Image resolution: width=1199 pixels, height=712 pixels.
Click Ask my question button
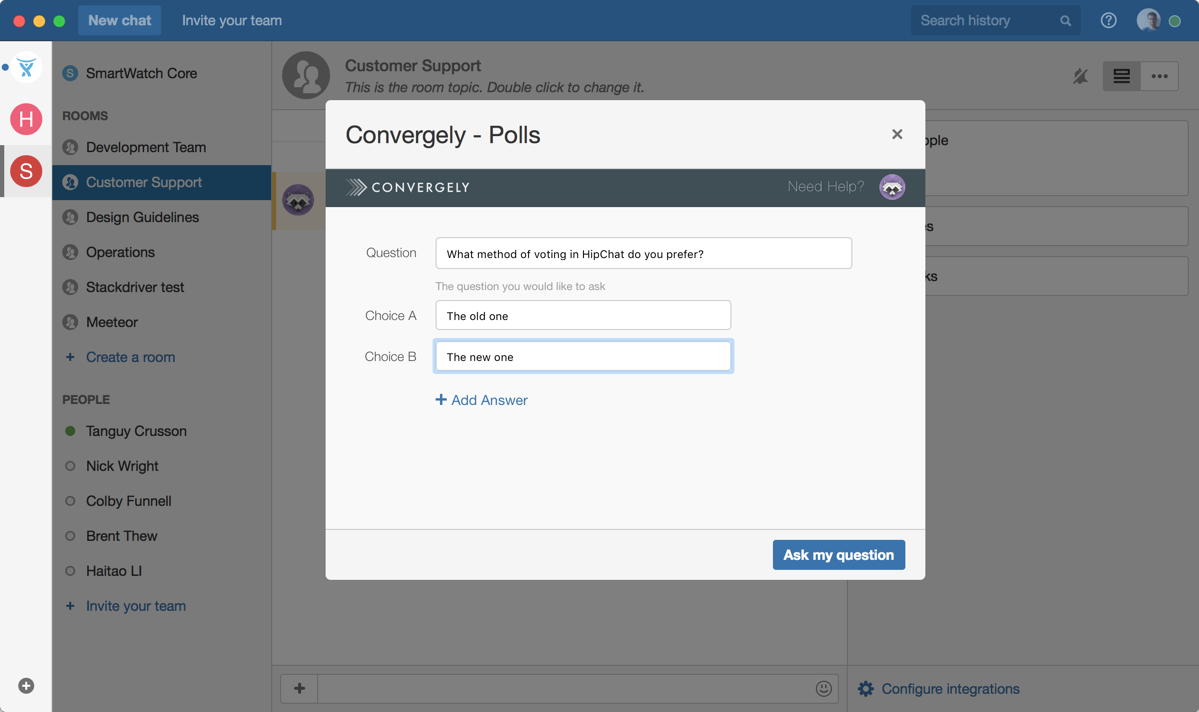coord(838,555)
